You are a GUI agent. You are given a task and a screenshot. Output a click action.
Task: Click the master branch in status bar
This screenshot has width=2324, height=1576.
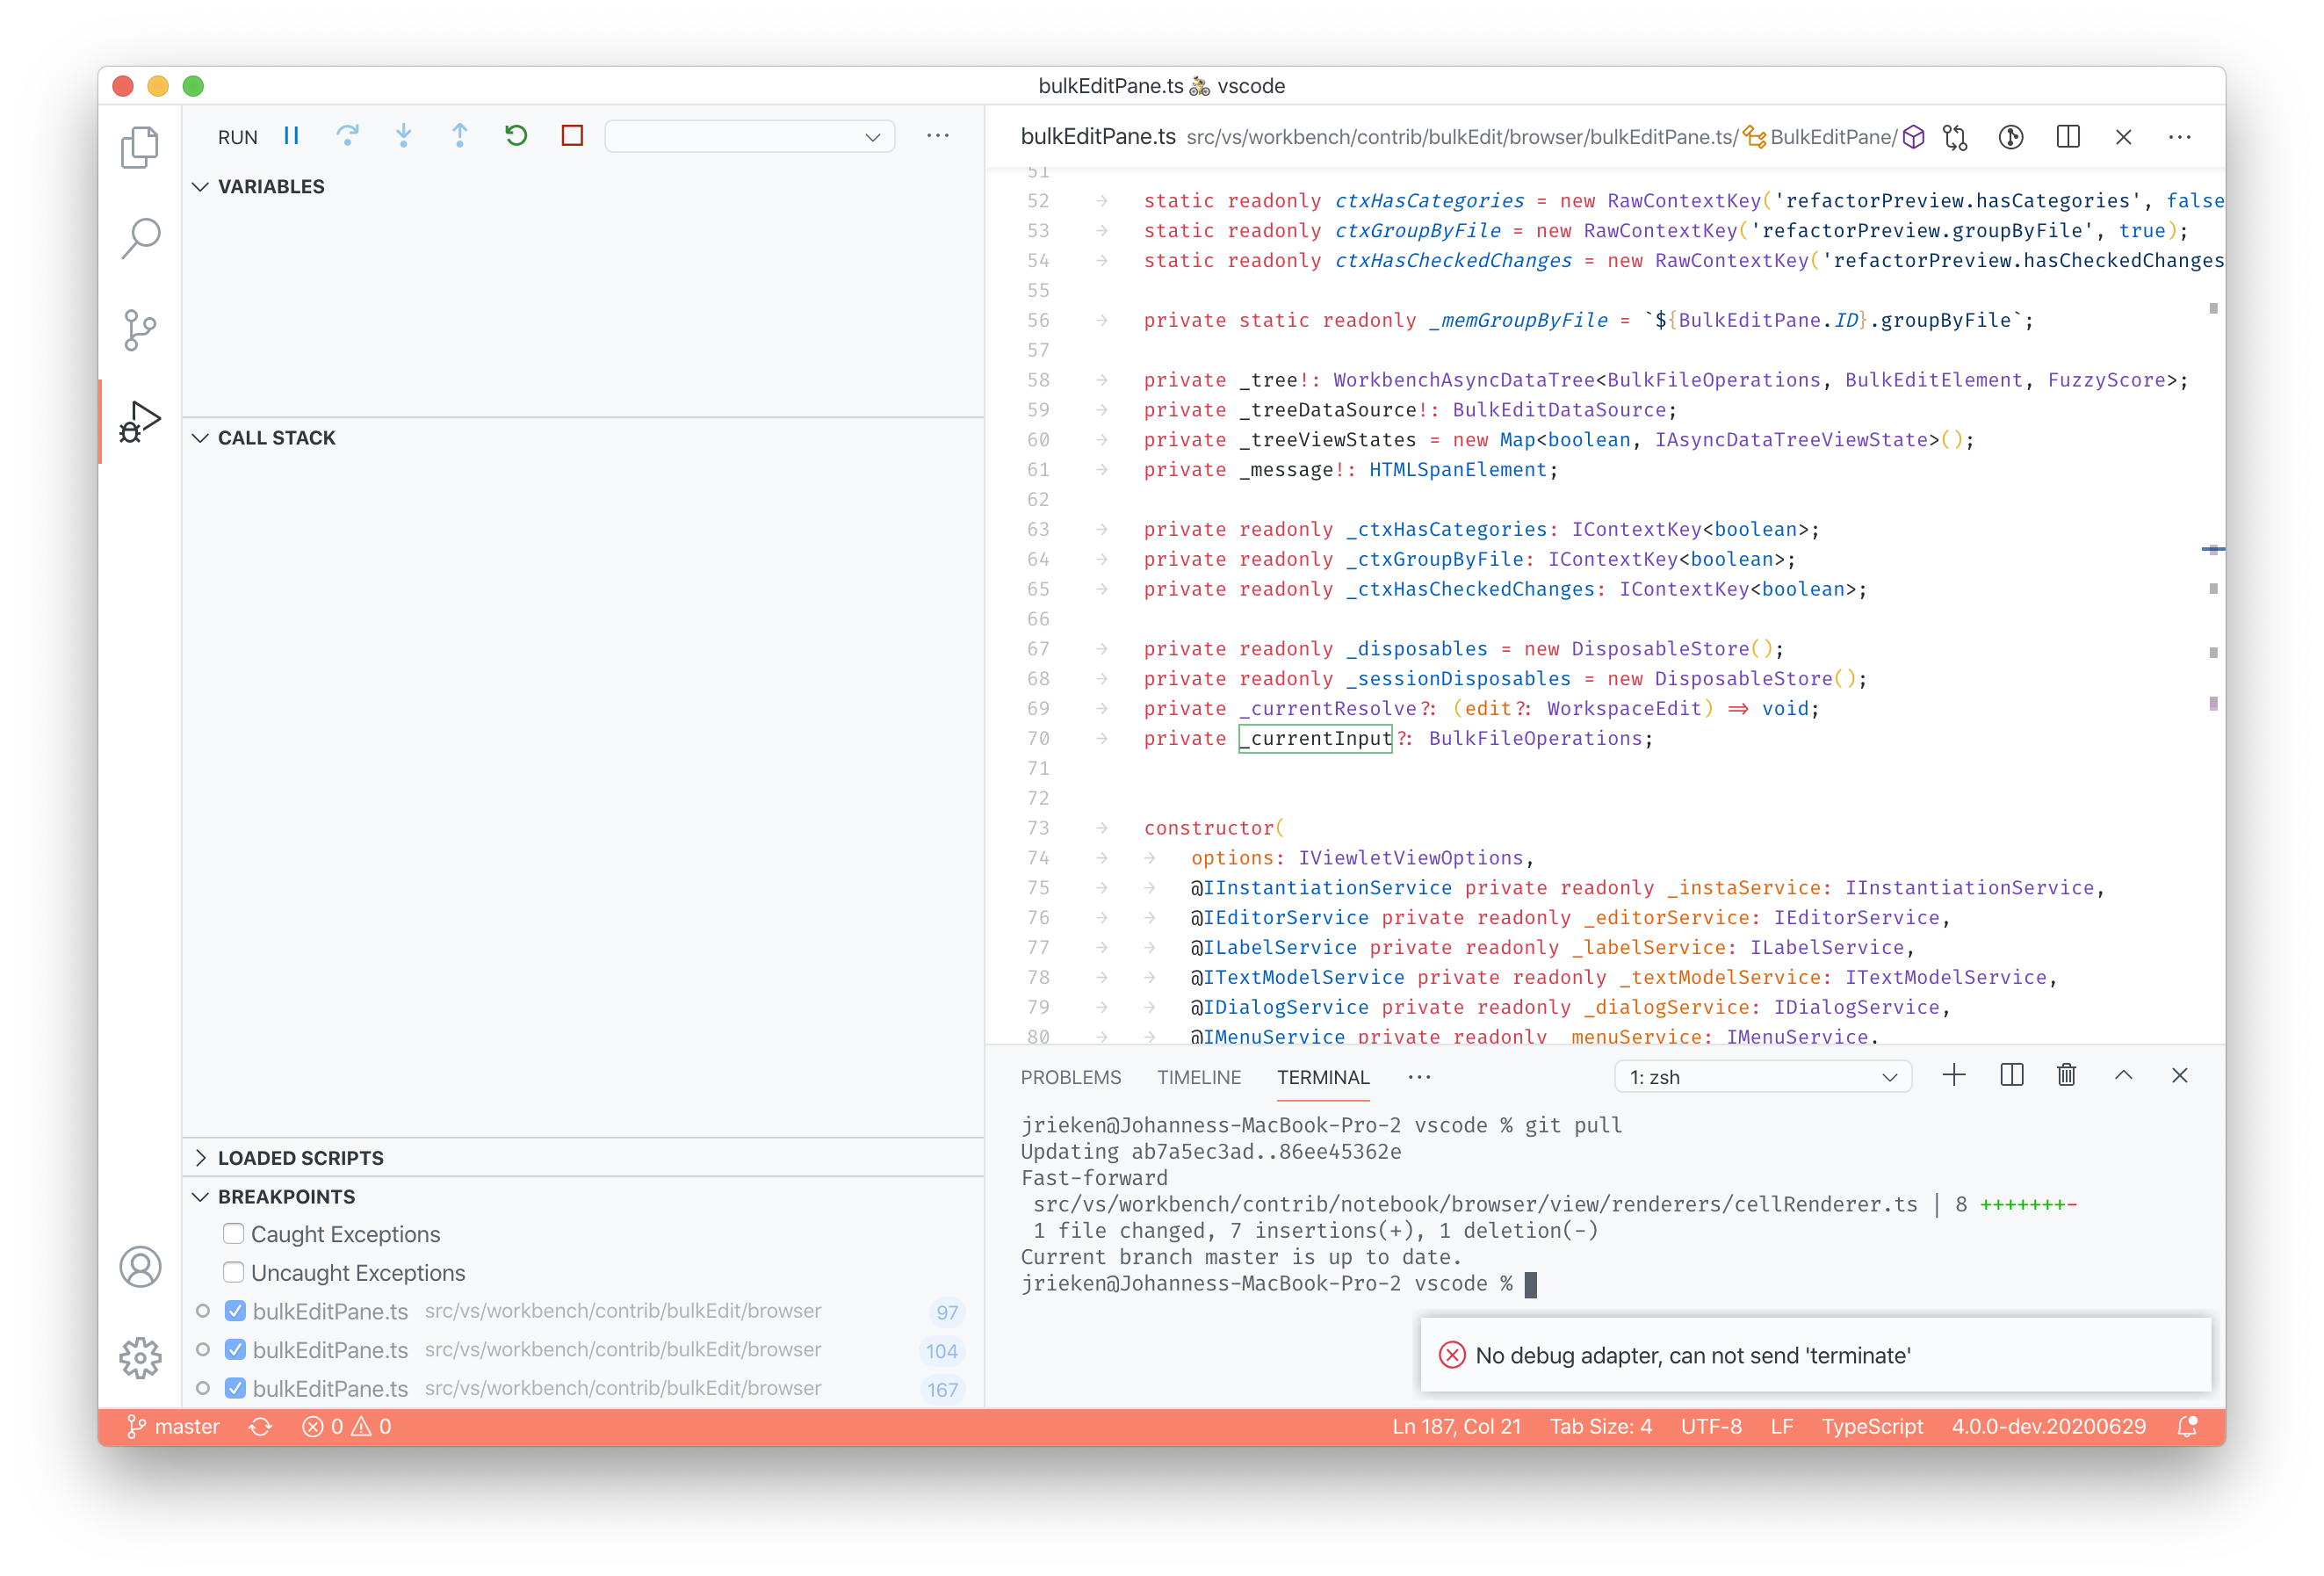(x=173, y=1427)
